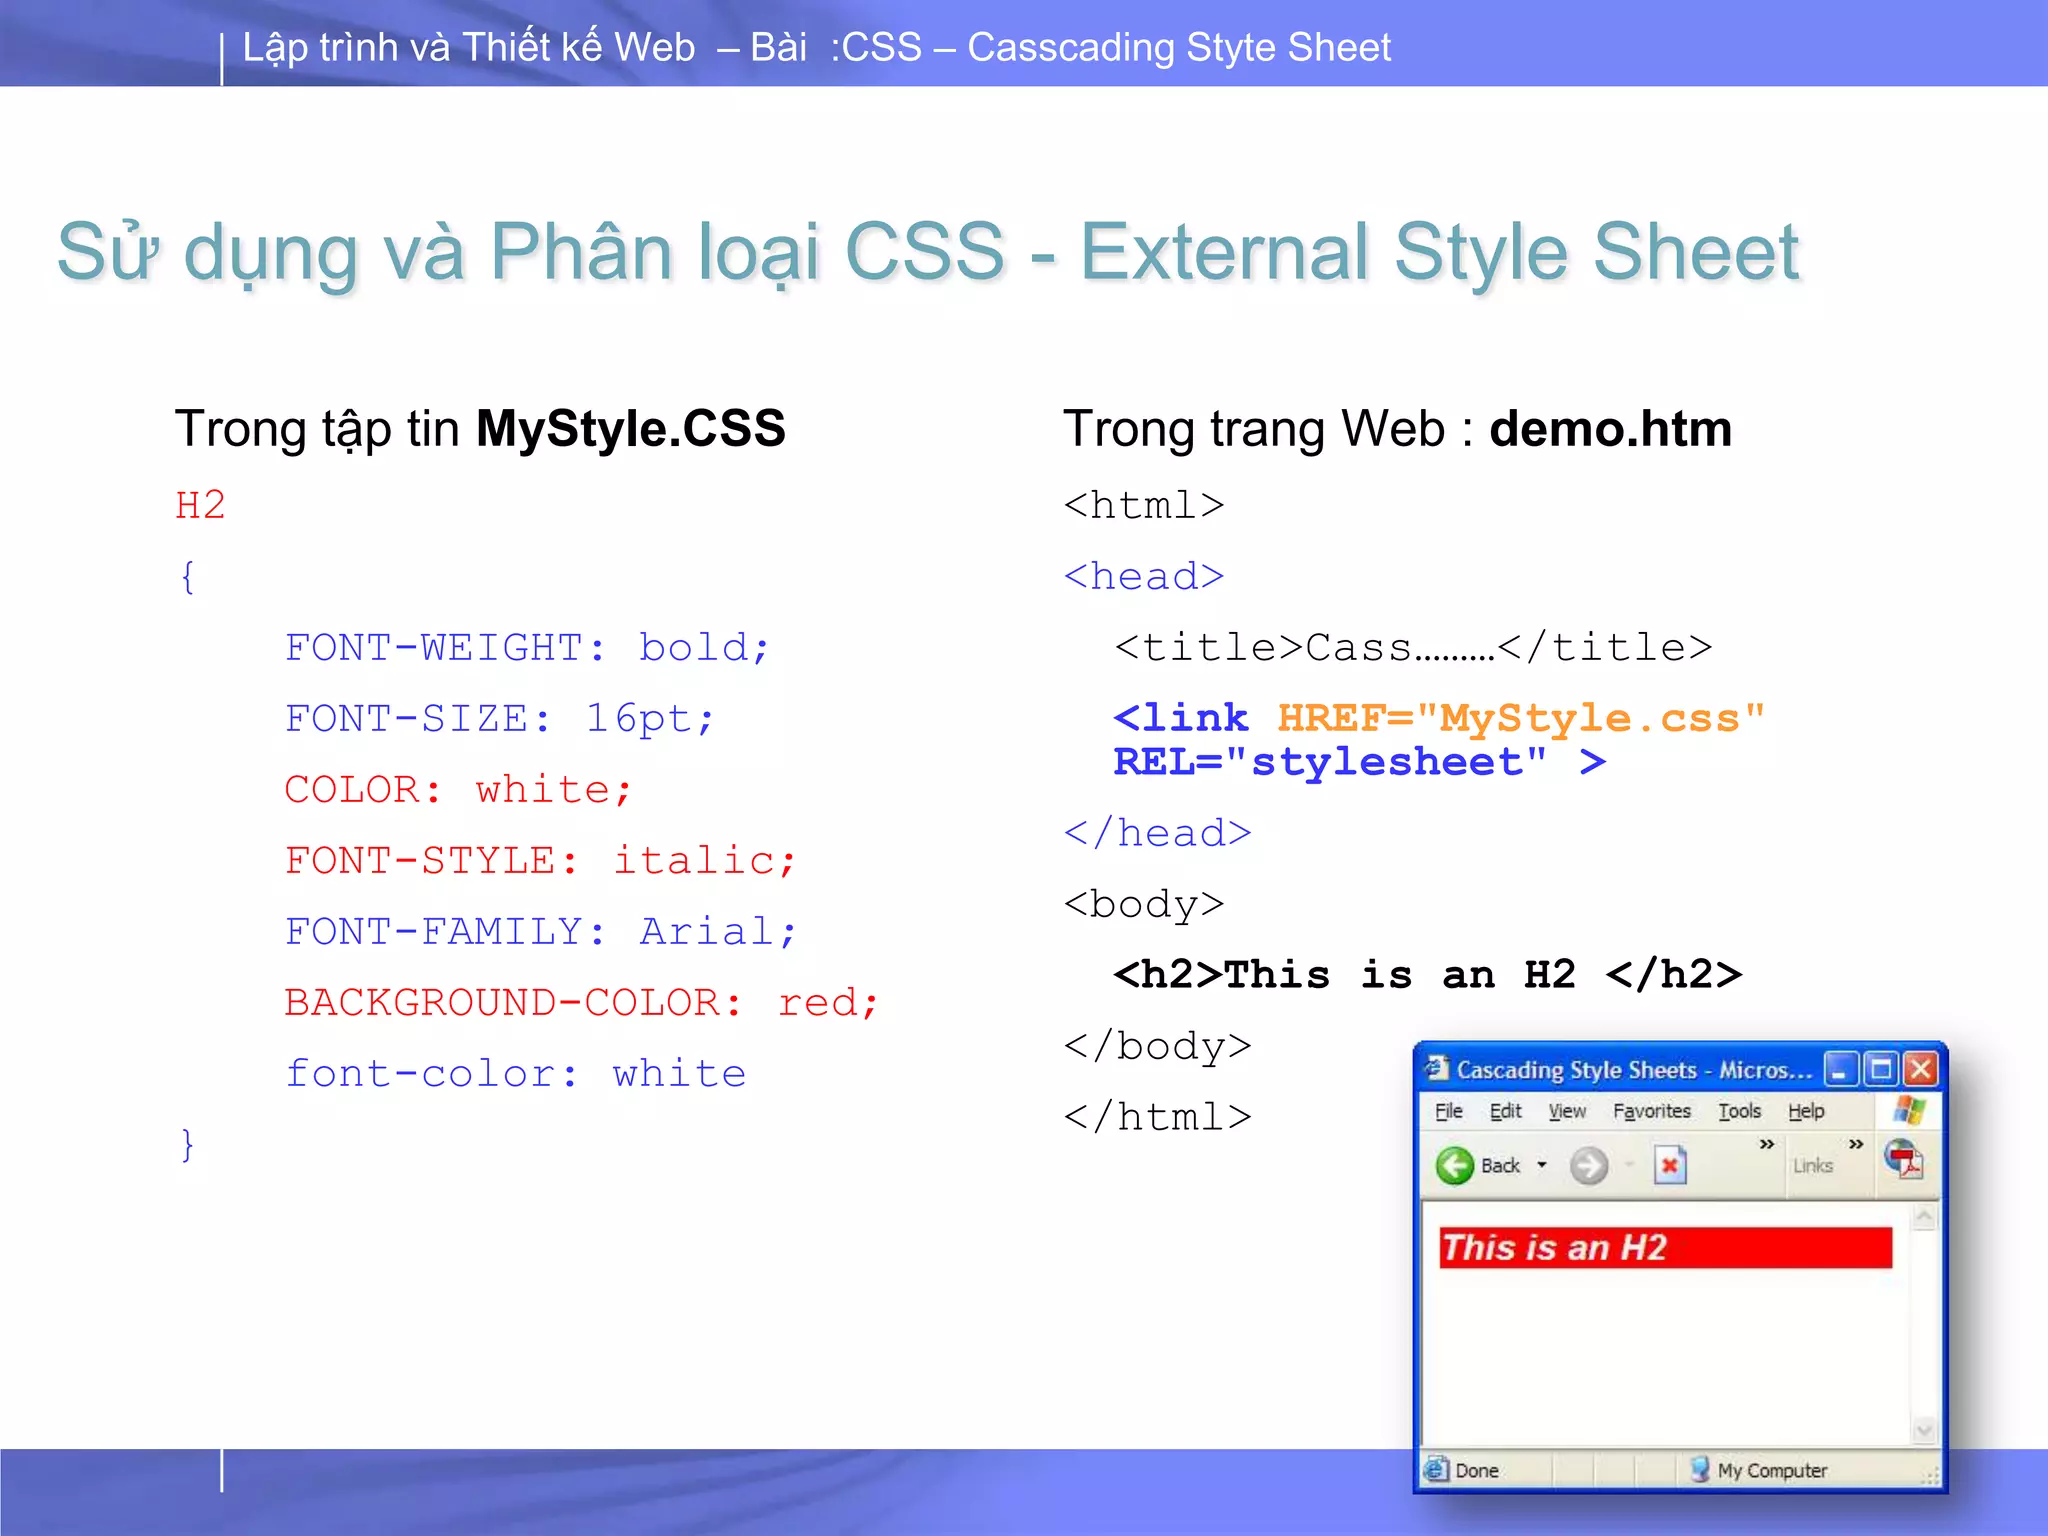The image size is (2048, 1536).
Task: Click the '<body>' opening tag
Action: click(x=1144, y=903)
